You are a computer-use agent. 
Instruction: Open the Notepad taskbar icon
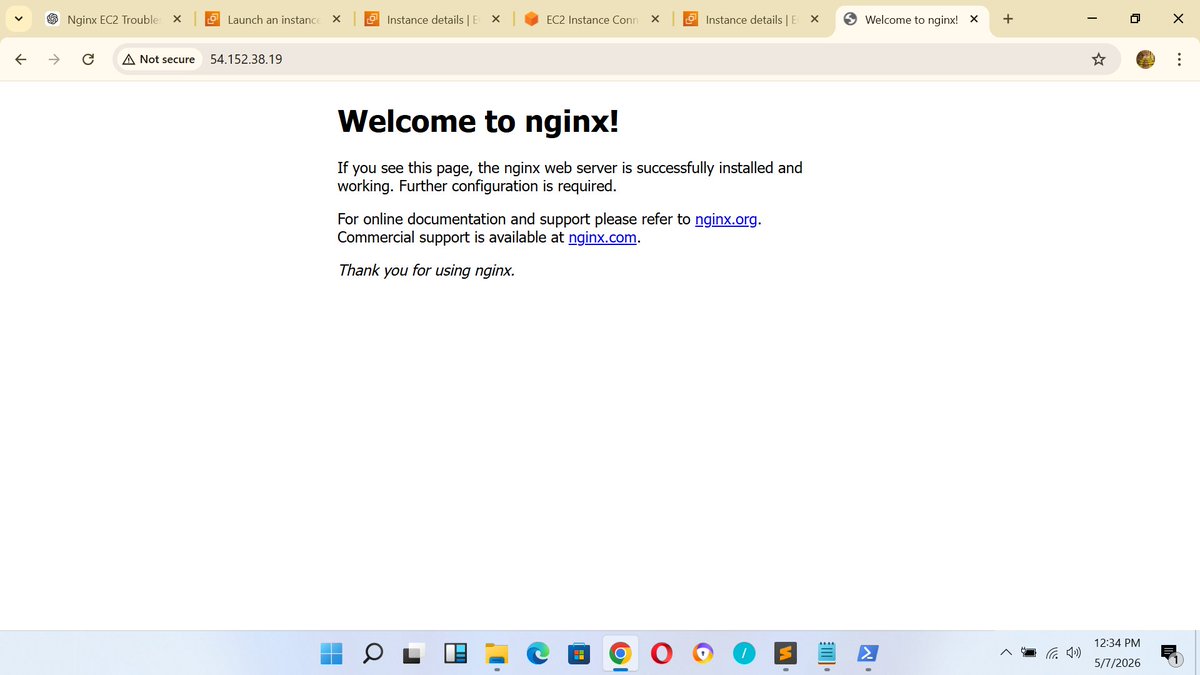826,654
